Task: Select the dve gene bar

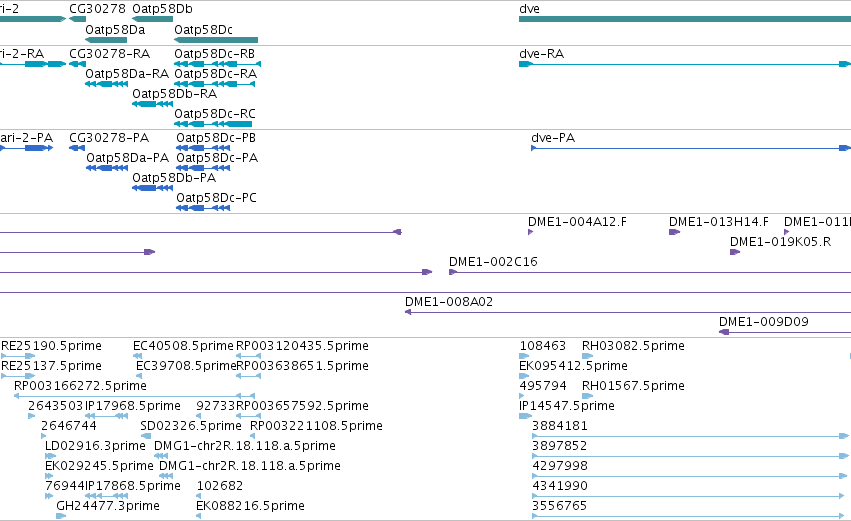Action: coord(685,20)
